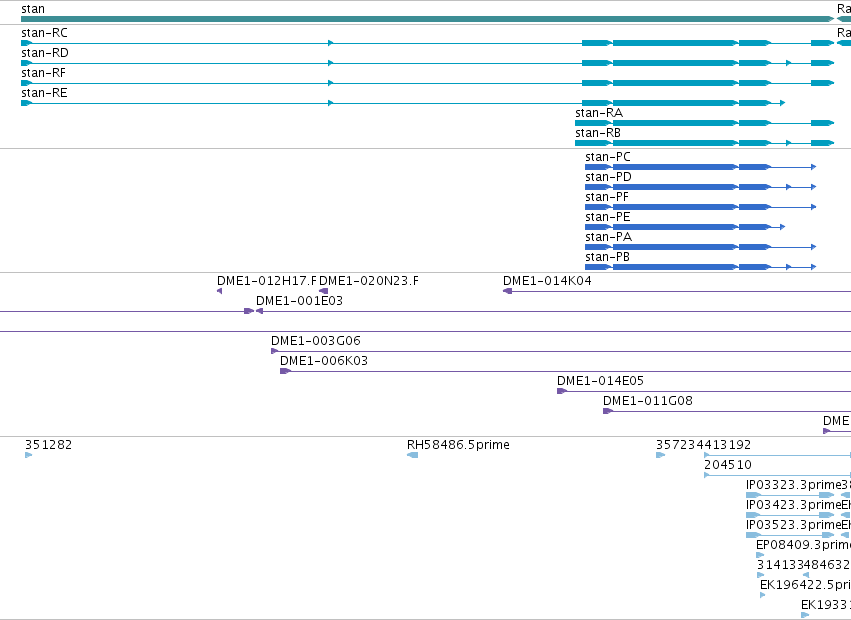Screen dimensions: 851x620
Task: Click the end arrow of stan-PE protein
Action: pyautogui.click(x=782, y=227)
